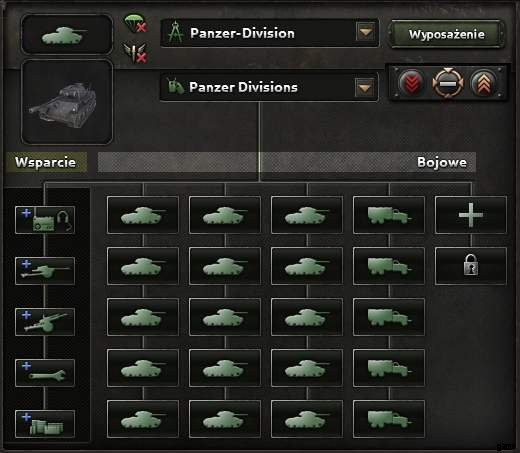Switch to Wsparcie support section
This screenshot has height=453, width=520.
click(x=46, y=162)
